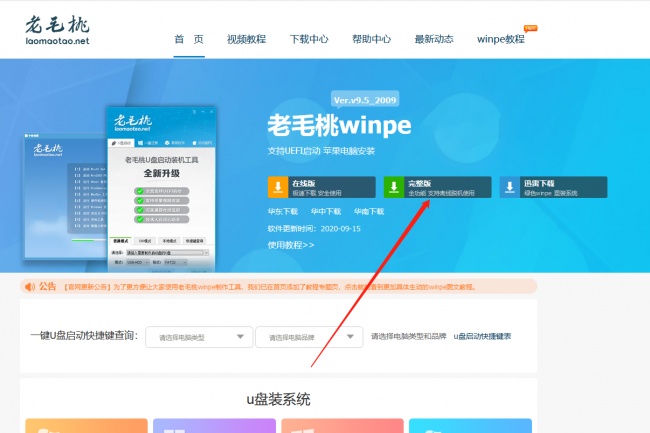Open the winpe教程 menu item

(501, 39)
